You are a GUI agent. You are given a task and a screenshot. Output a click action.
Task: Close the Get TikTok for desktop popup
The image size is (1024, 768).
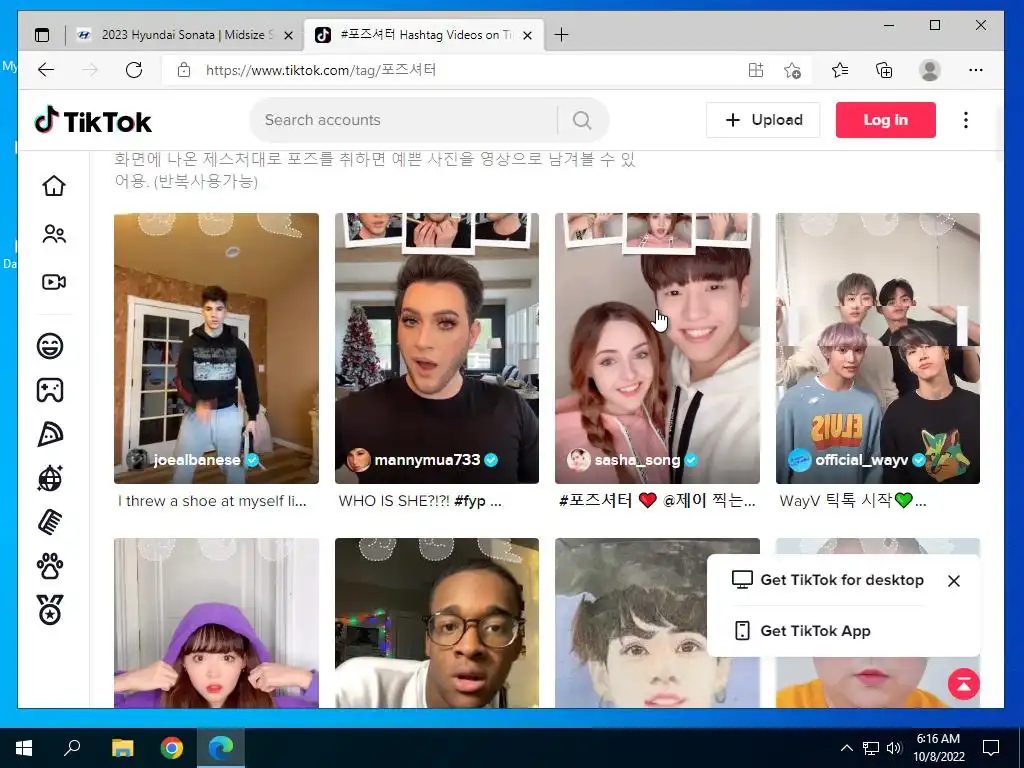pyautogui.click(x=953, y=581)
